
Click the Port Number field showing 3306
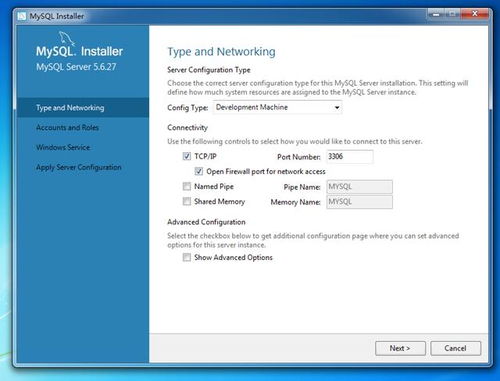[350, 157]
